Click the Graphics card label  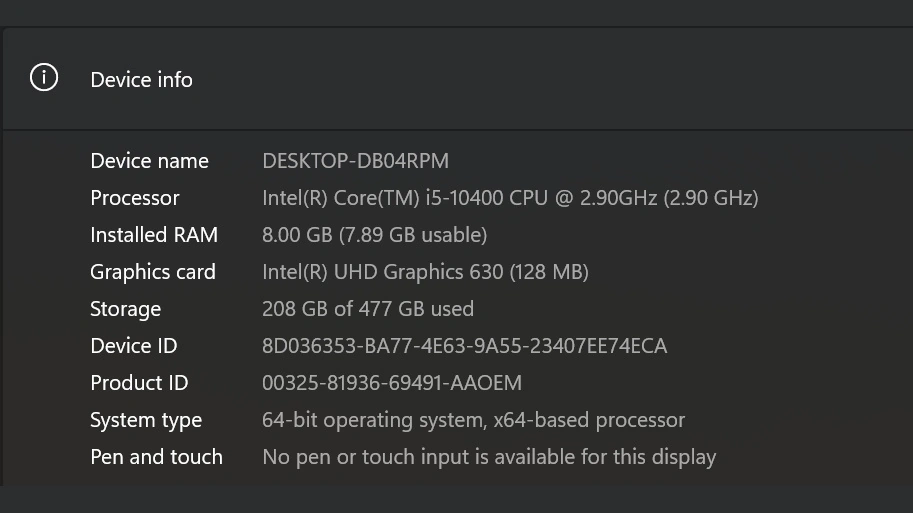[153, 272]
